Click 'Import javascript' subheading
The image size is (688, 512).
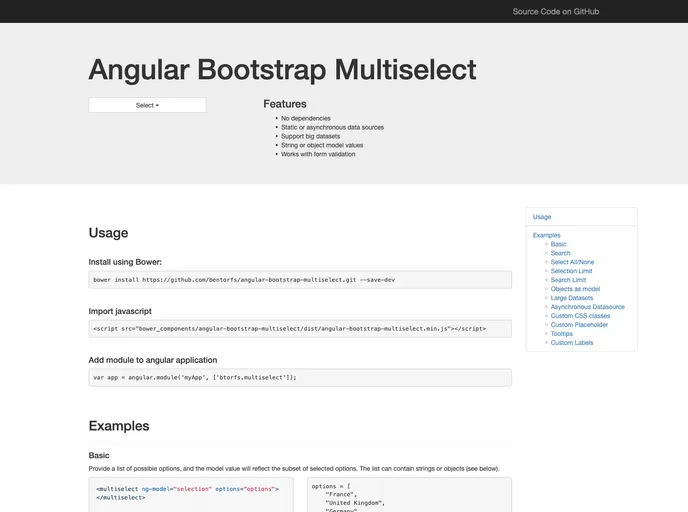pyautogui.click(x=120, y=311)
